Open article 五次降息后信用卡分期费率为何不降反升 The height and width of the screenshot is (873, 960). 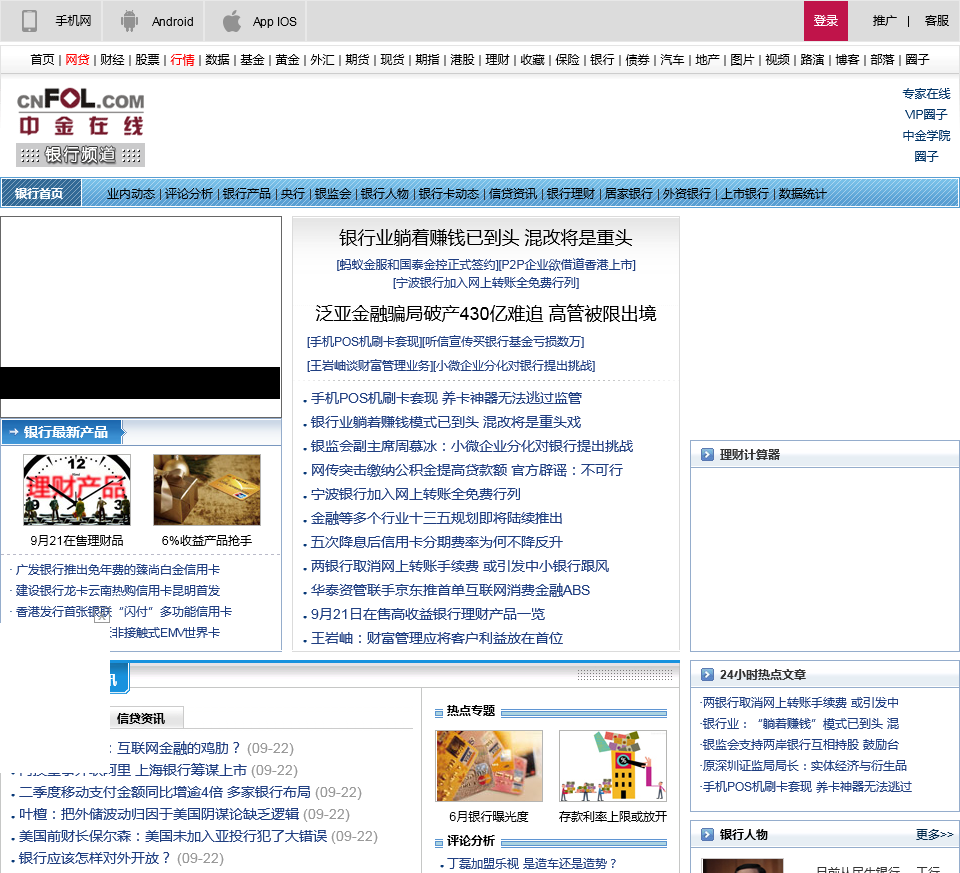(436, 542)
